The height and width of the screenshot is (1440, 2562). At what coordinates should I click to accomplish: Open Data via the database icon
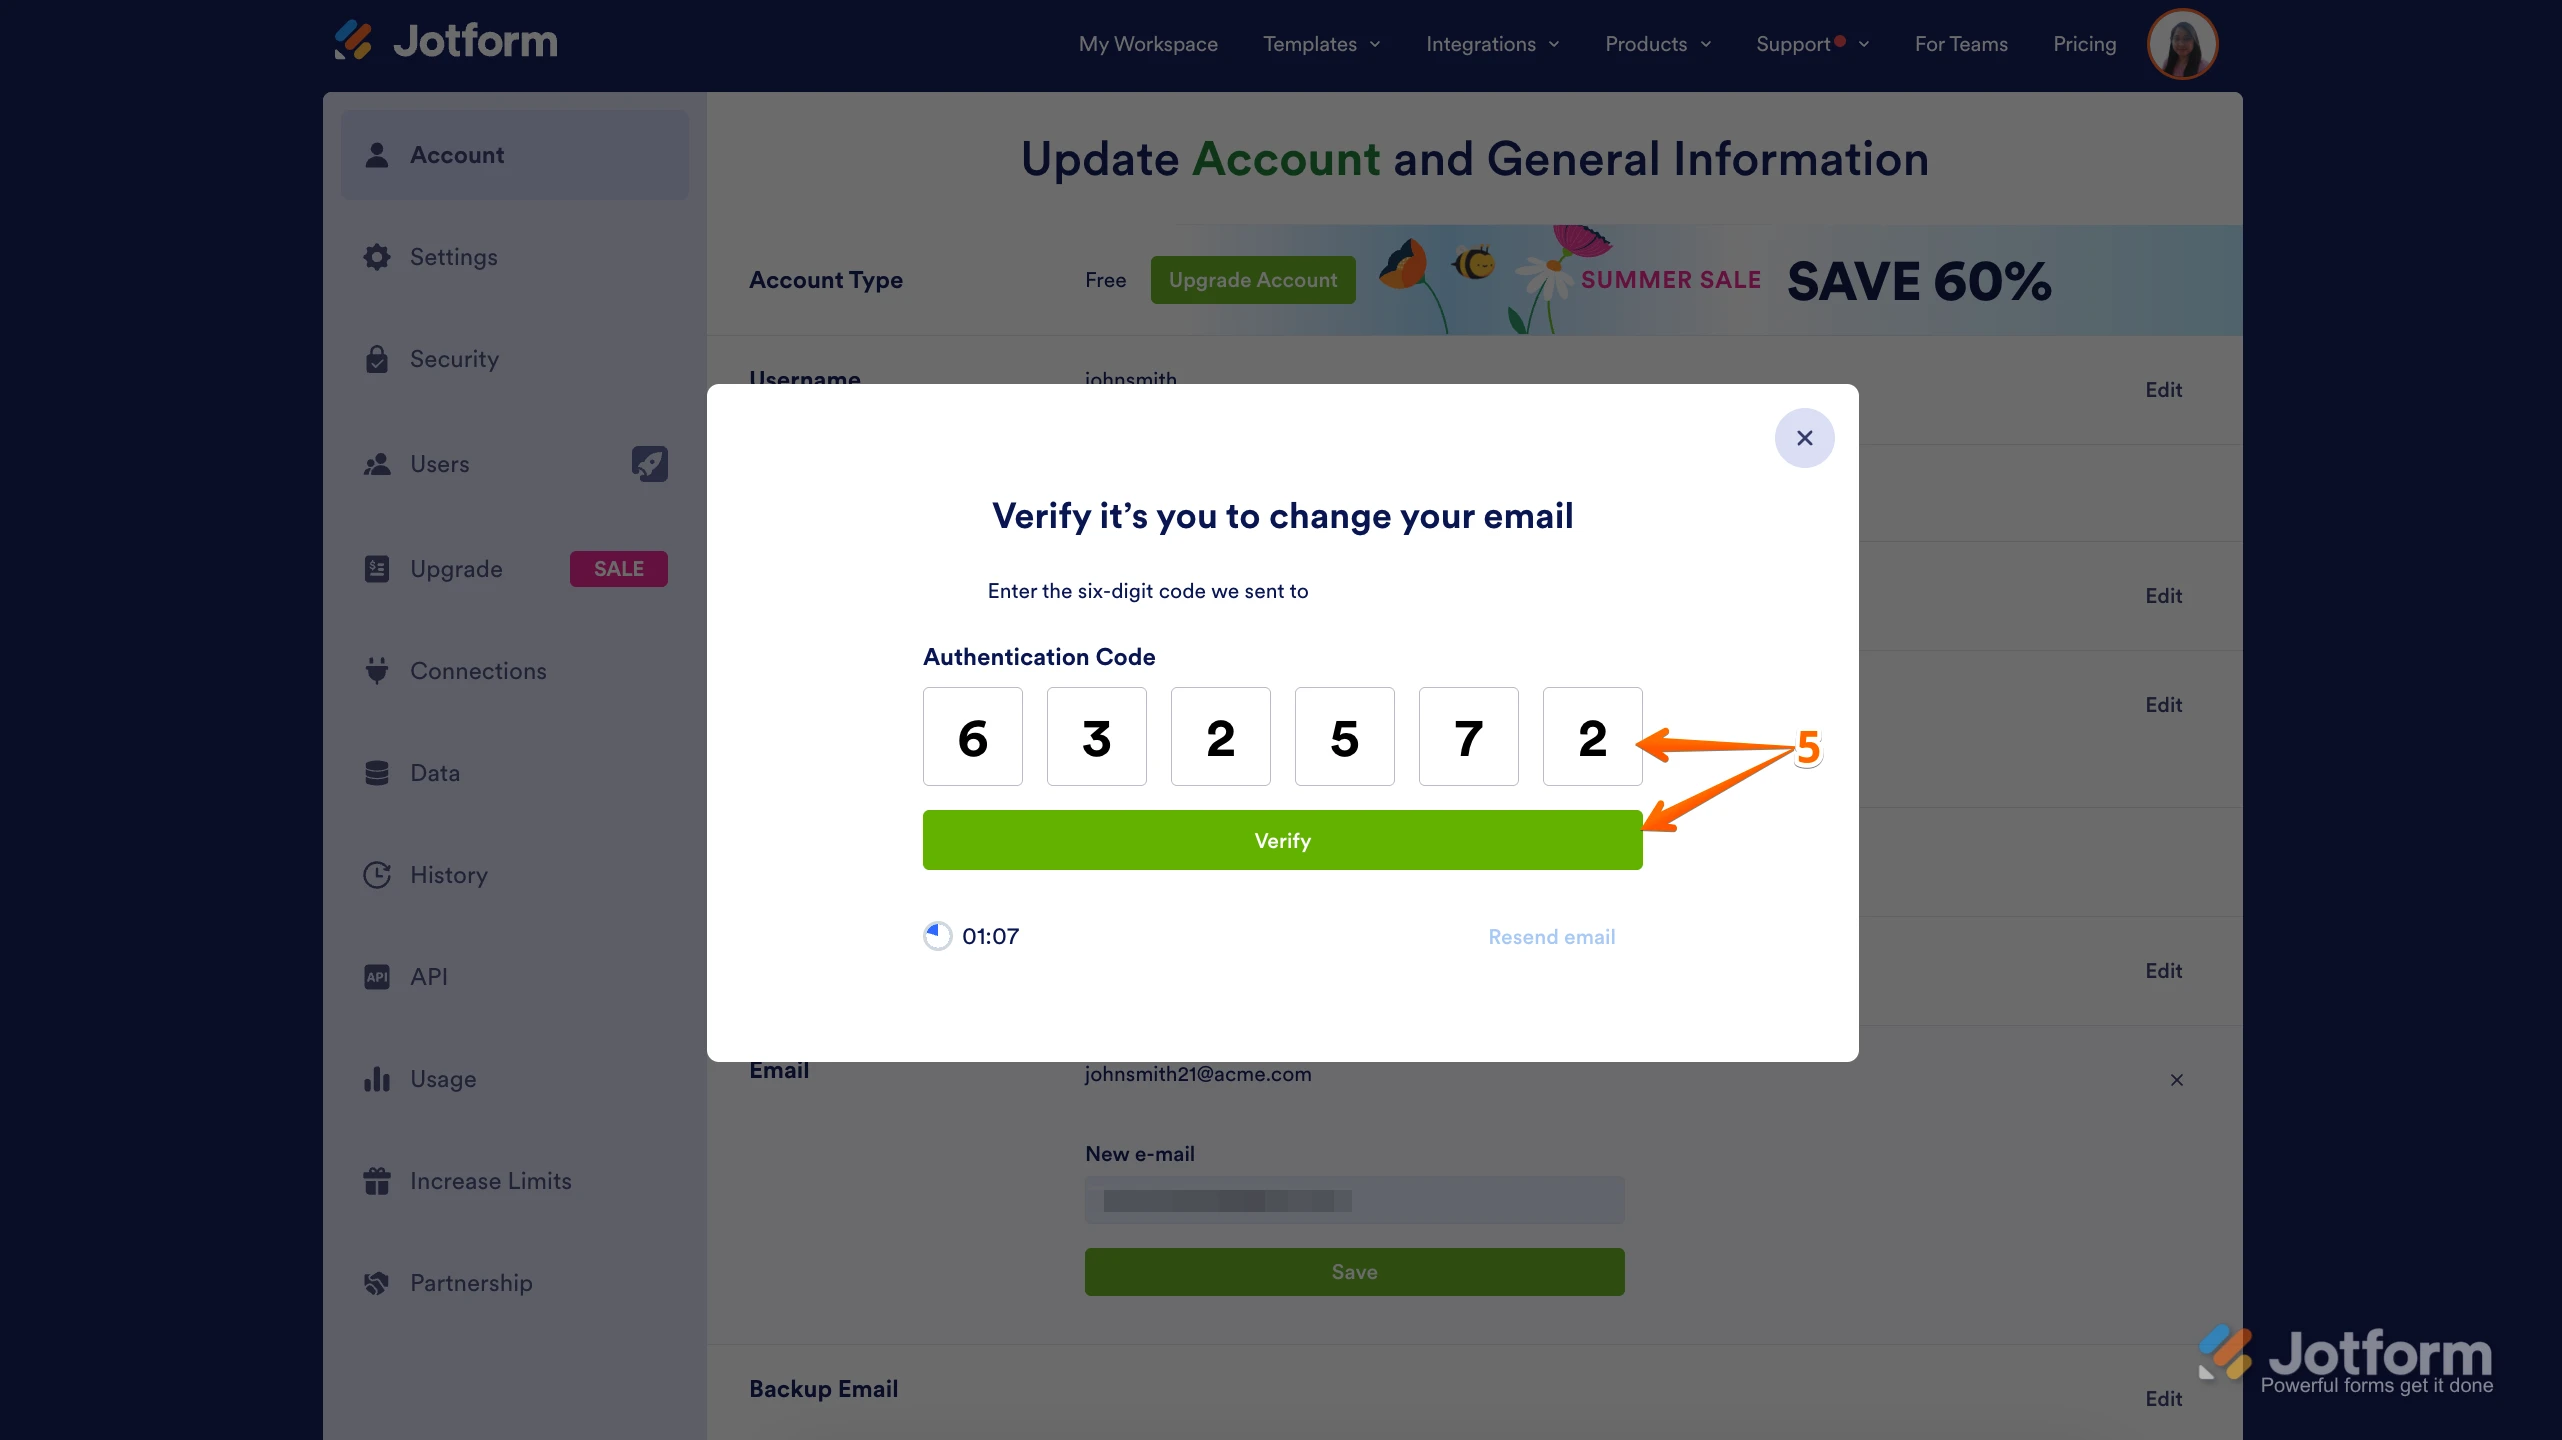[376, 772]
